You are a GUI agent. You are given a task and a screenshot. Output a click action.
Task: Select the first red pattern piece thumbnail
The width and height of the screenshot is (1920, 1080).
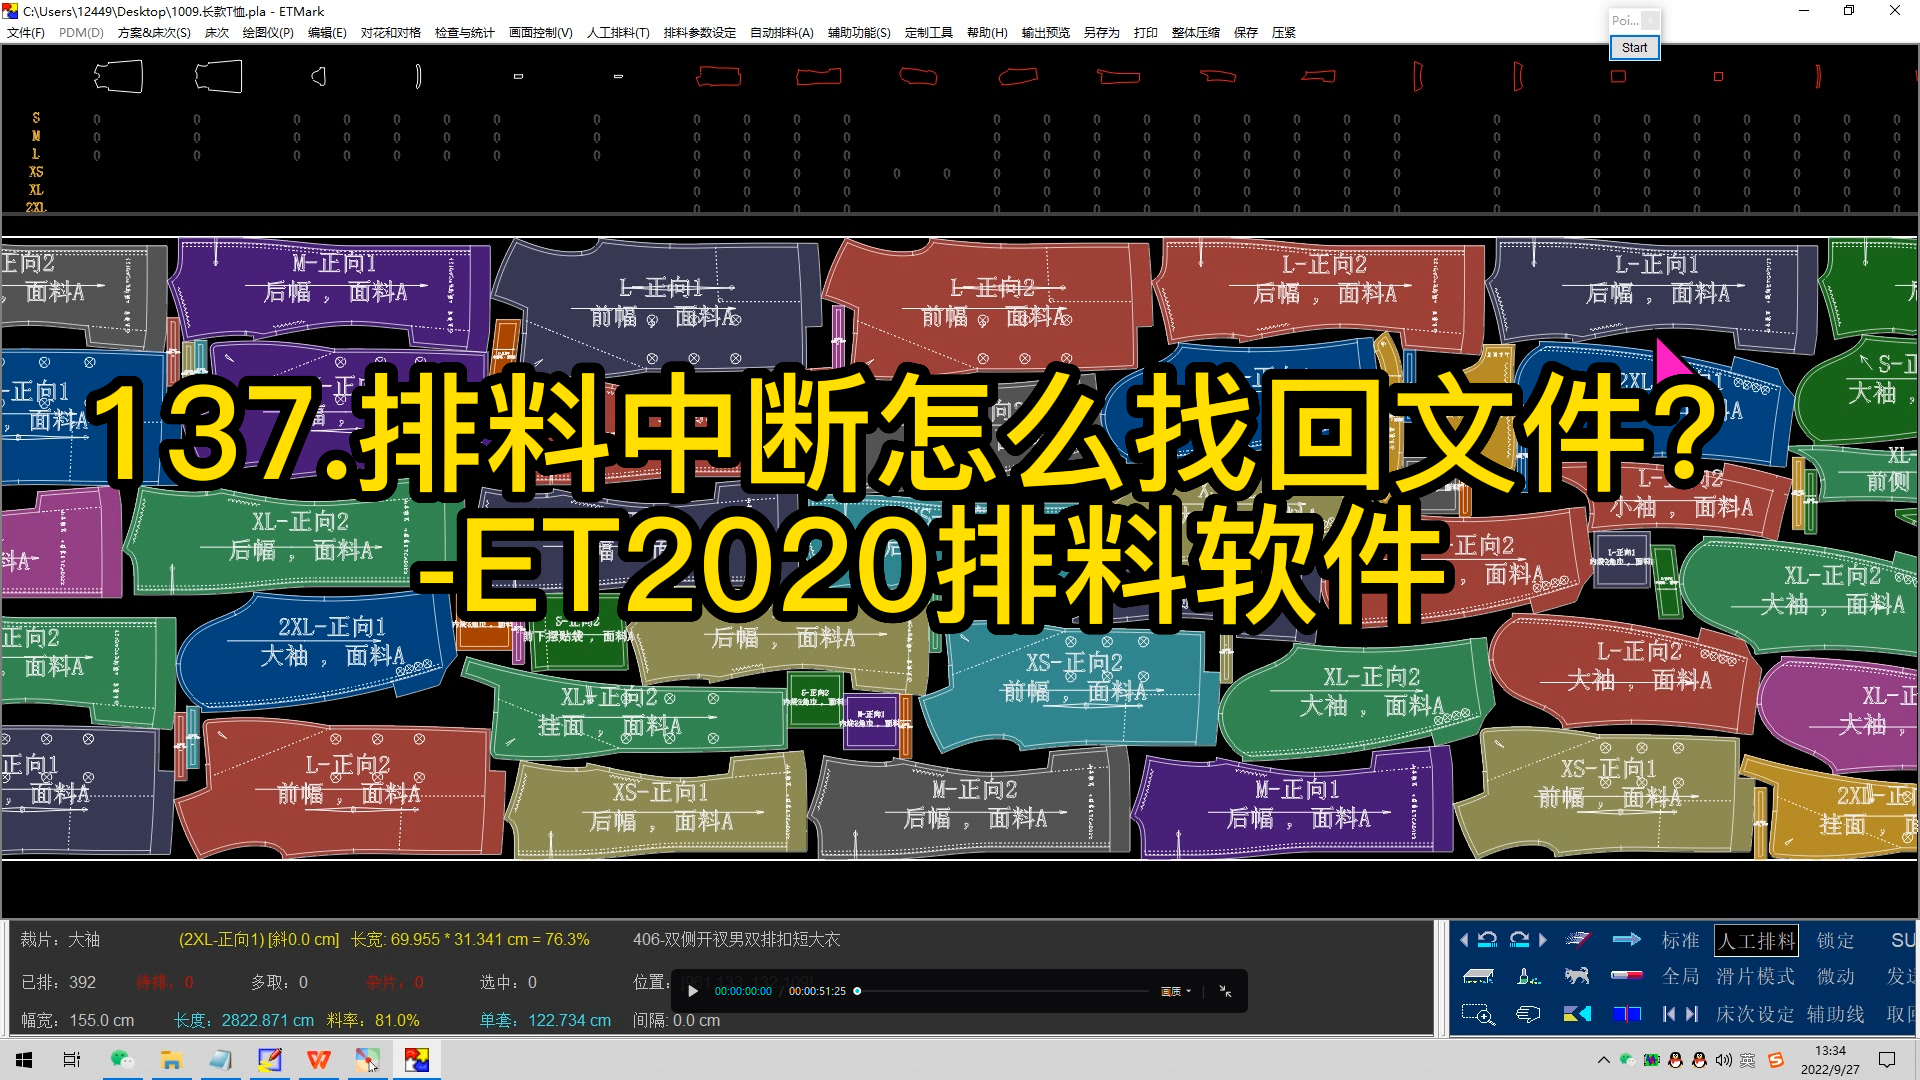pyautogui.click(x=718, y=76)
